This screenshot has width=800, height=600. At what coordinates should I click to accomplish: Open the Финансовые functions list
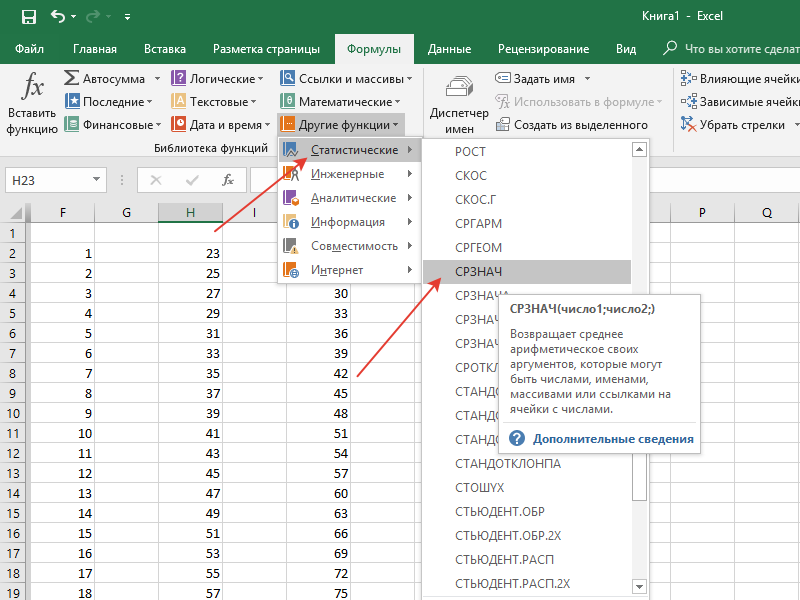click(x=113, y=124)
